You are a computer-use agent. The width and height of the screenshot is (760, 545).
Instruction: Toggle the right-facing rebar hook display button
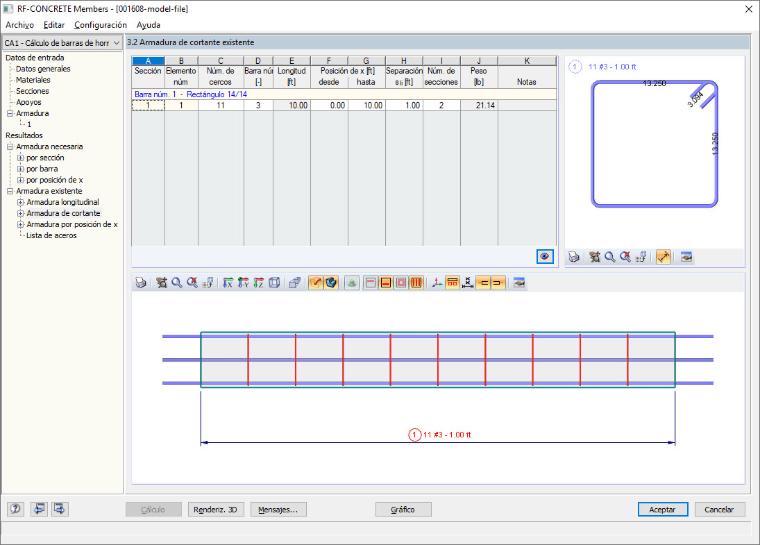click(x=498, y=283)
